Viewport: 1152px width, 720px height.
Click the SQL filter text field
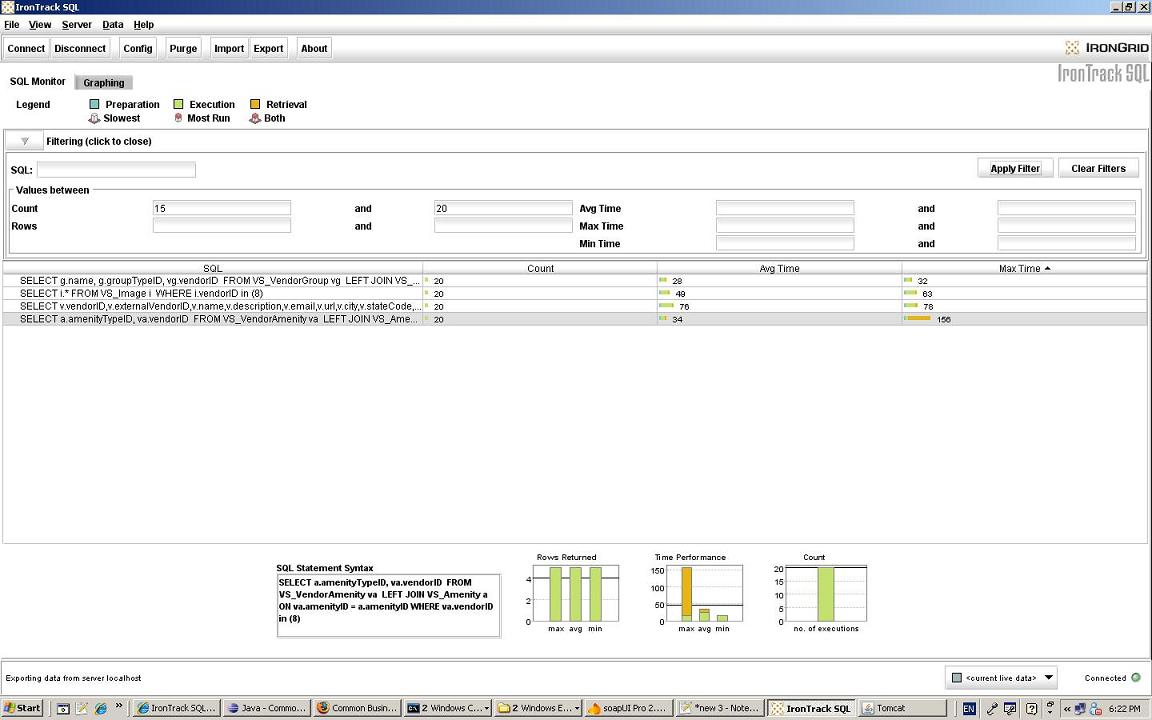click(x=116, y=170)
